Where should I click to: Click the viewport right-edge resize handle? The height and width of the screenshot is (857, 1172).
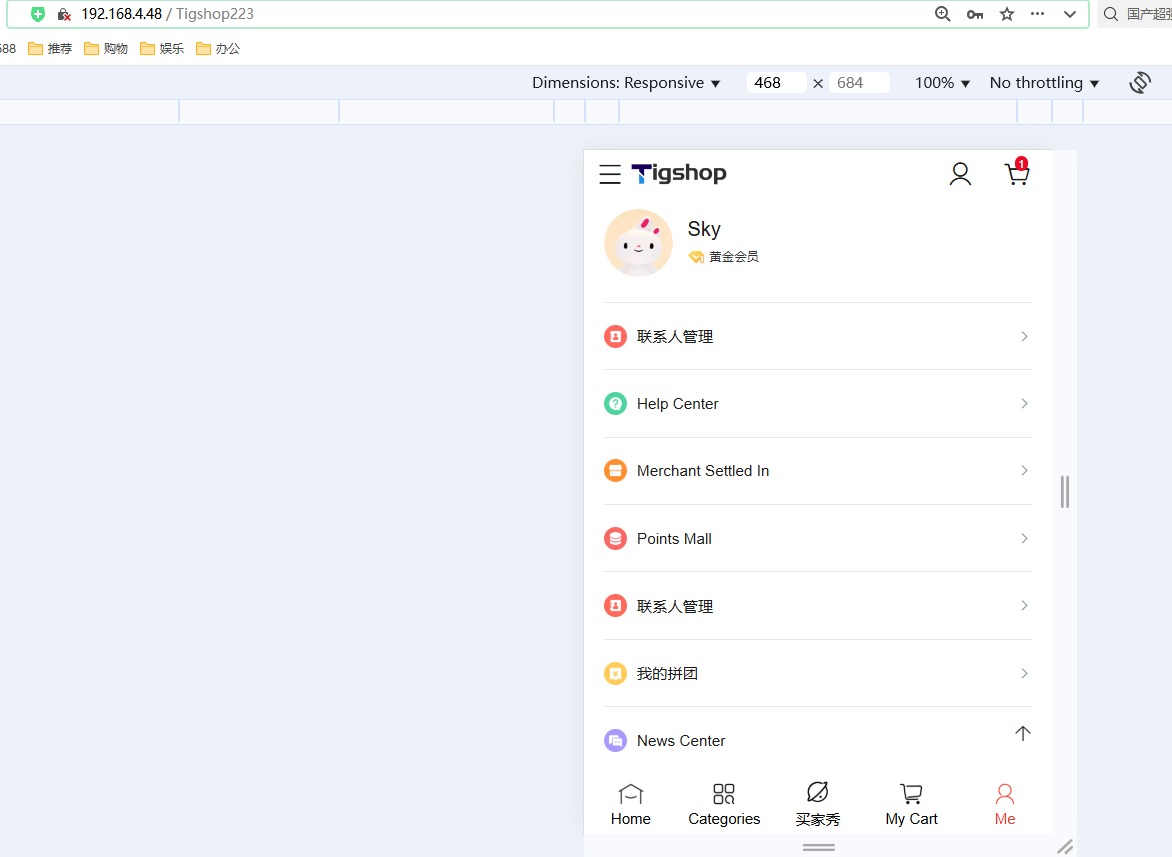[x=1065, y=492]
